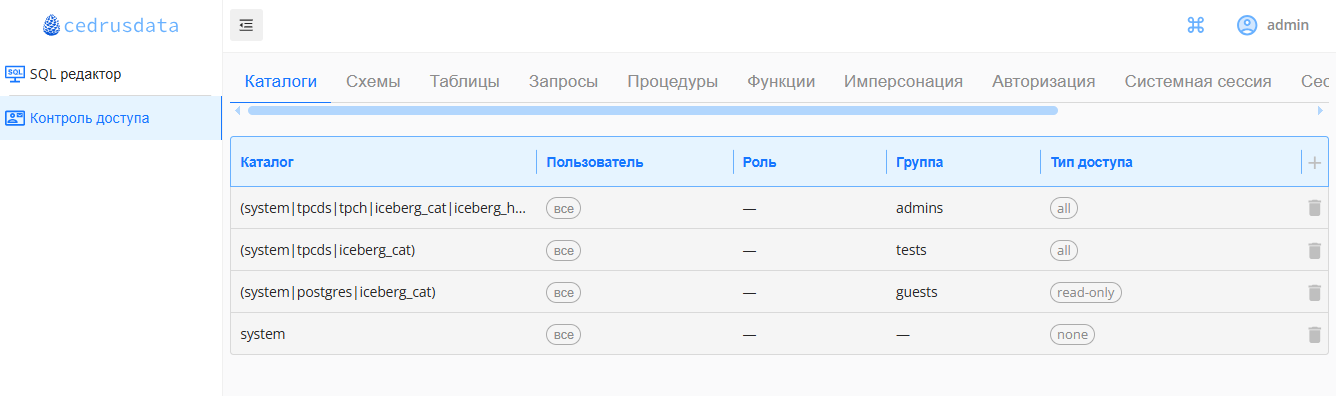Delete the admins group rule
This screenshot has width=1336, height=396.
[x=1314, y=208]
